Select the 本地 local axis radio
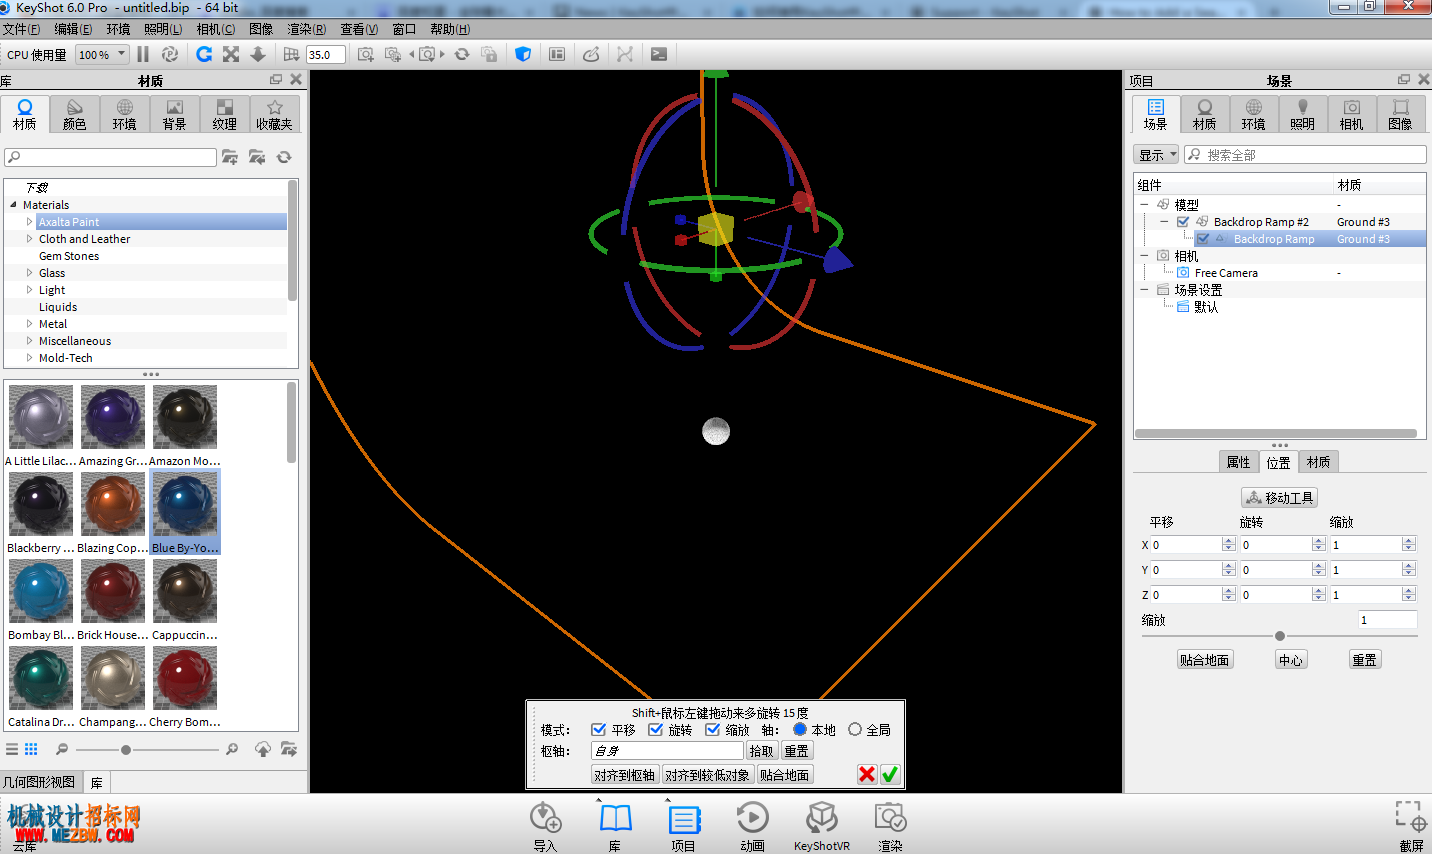Image resolution: width=1432 pixels, height=854 pixels. click(800, 730)
